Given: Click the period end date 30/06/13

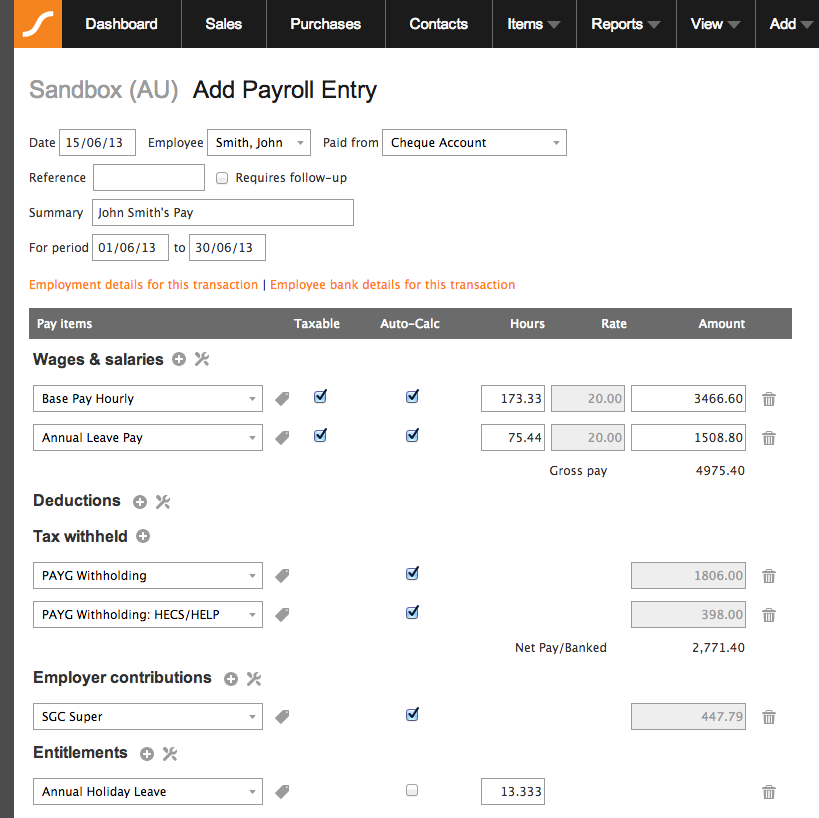Looking at the screenshot, I should click(x=227, y=248).
